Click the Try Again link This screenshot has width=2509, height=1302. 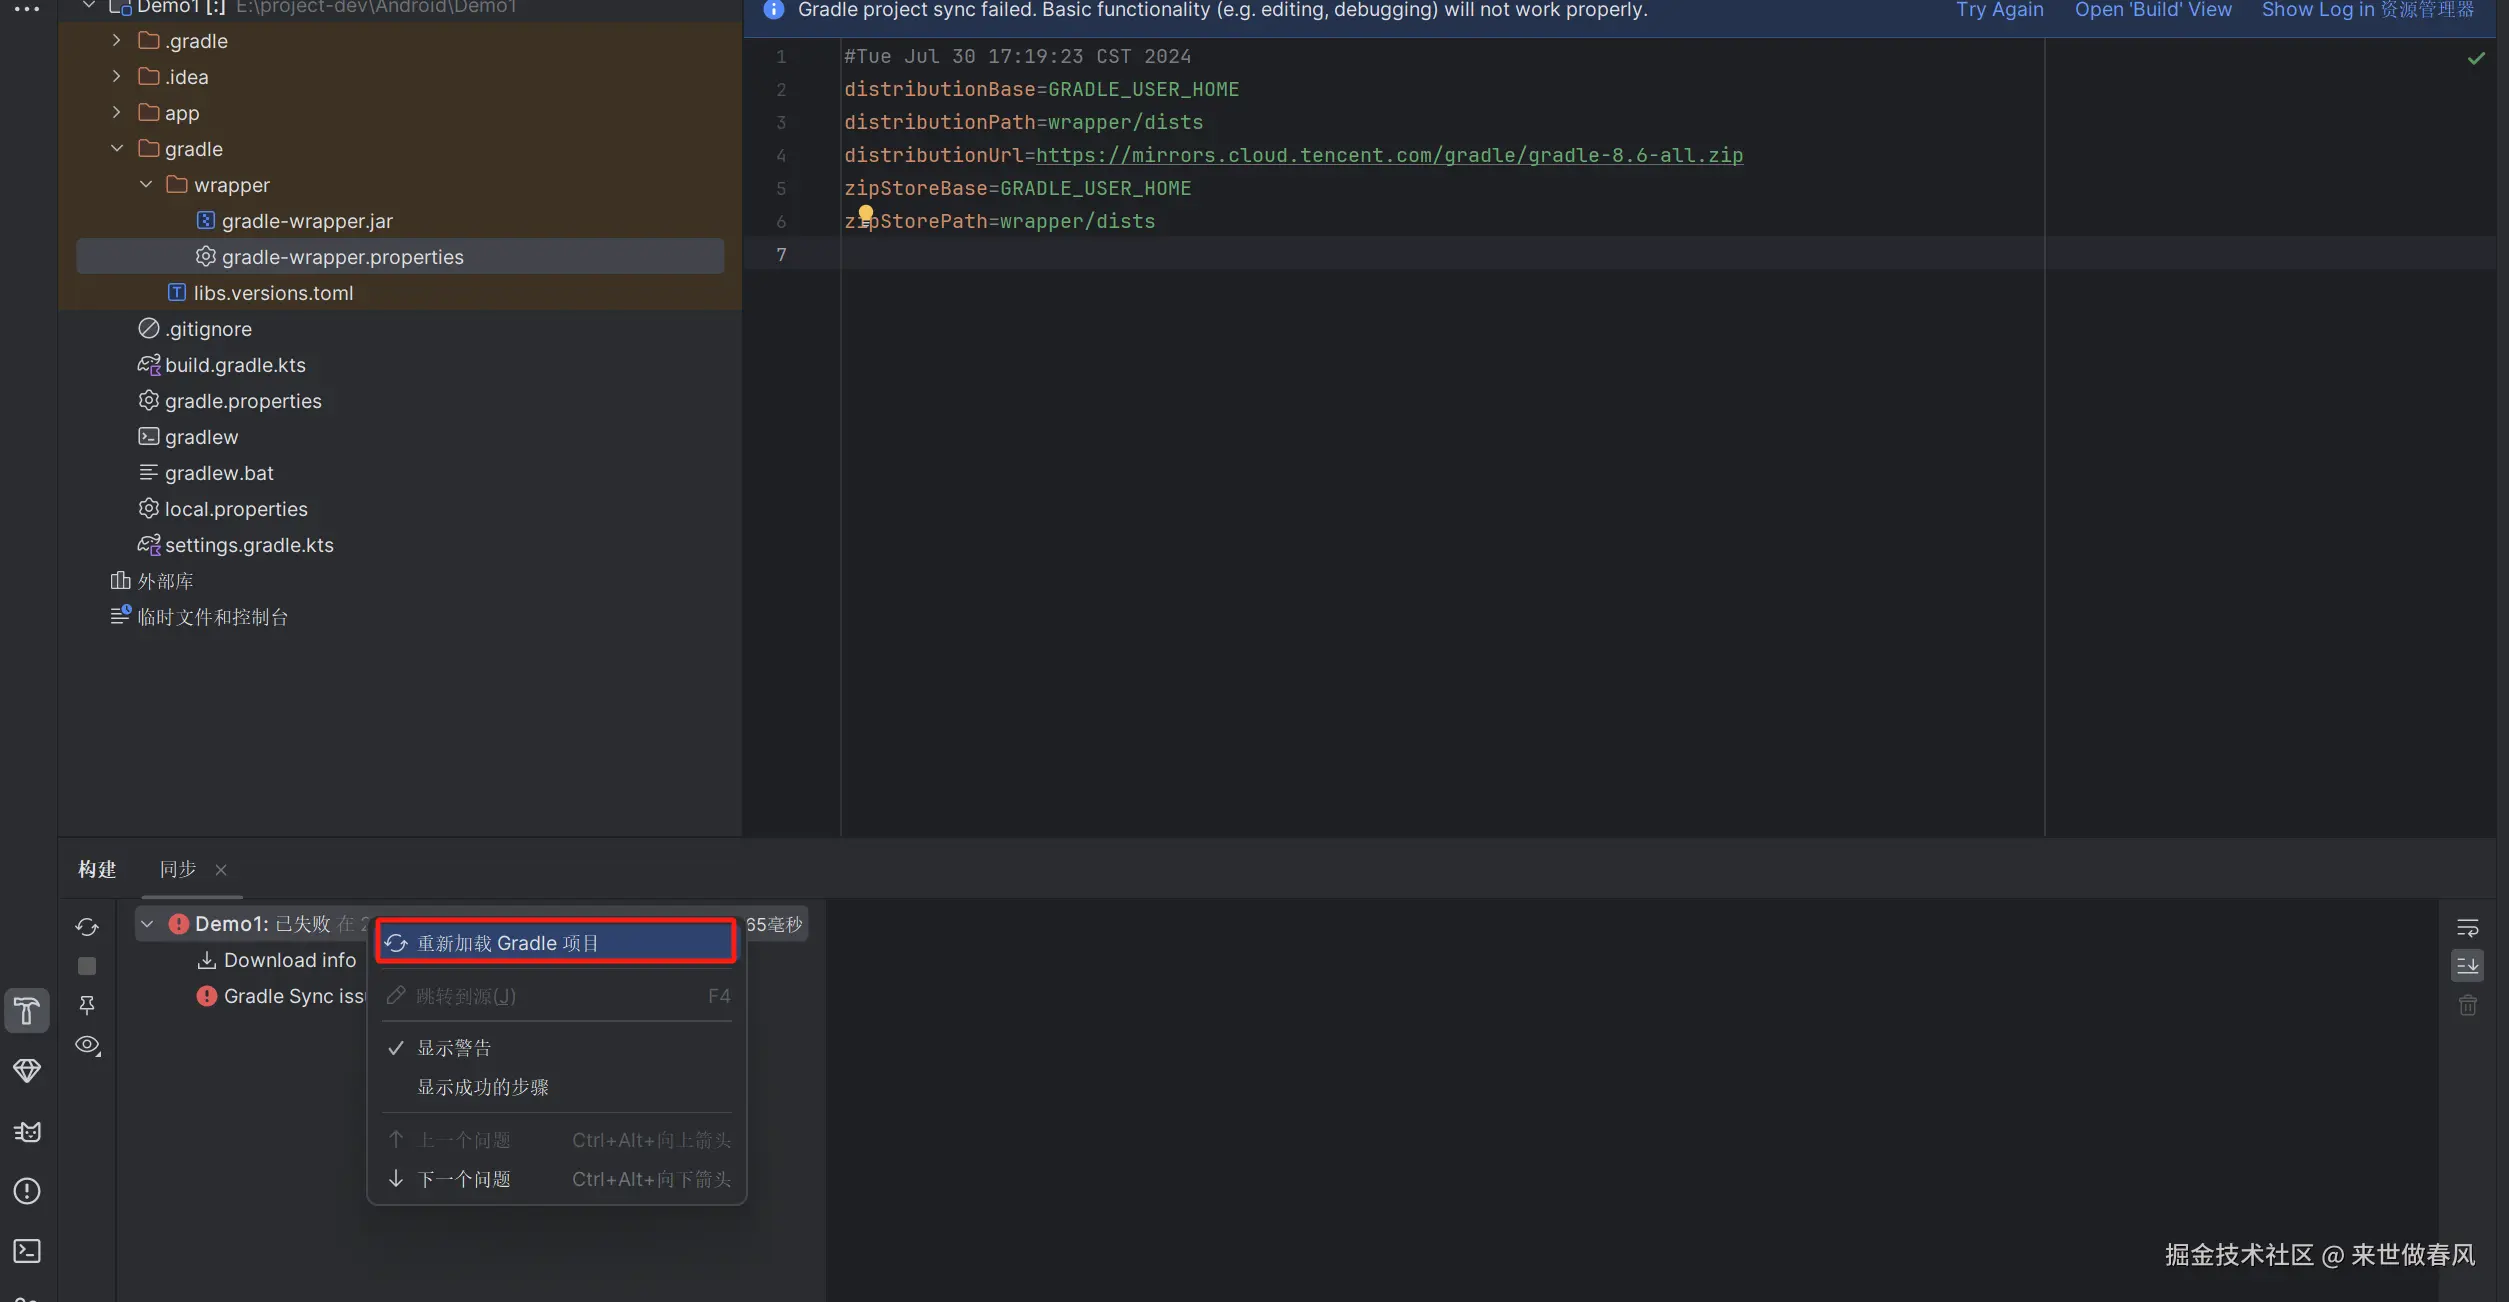click(x=1999, y=10)
